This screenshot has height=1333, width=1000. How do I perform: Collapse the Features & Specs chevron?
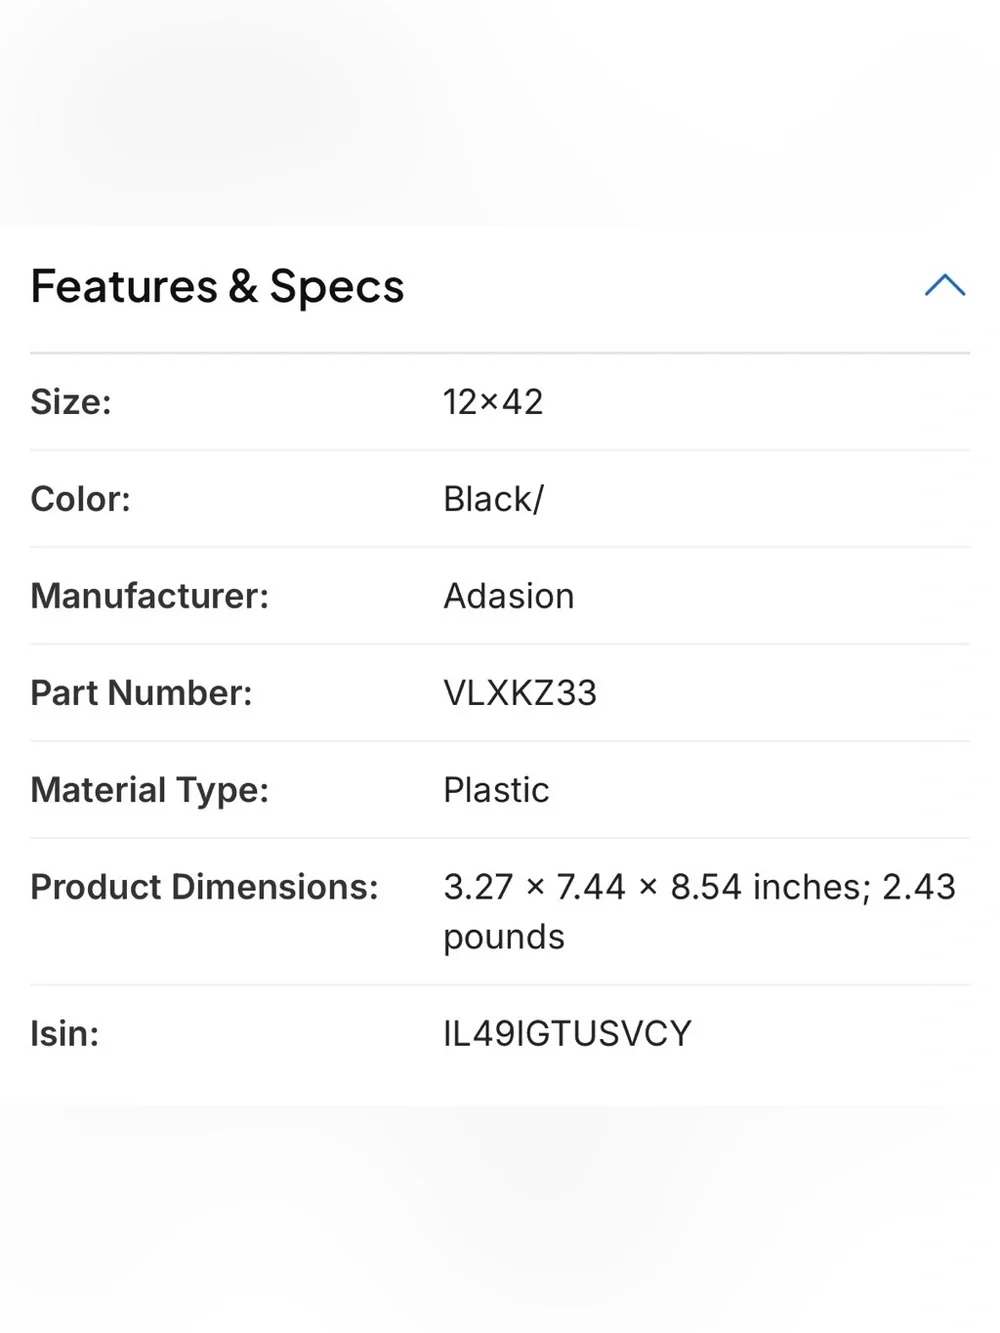(945, 286)
